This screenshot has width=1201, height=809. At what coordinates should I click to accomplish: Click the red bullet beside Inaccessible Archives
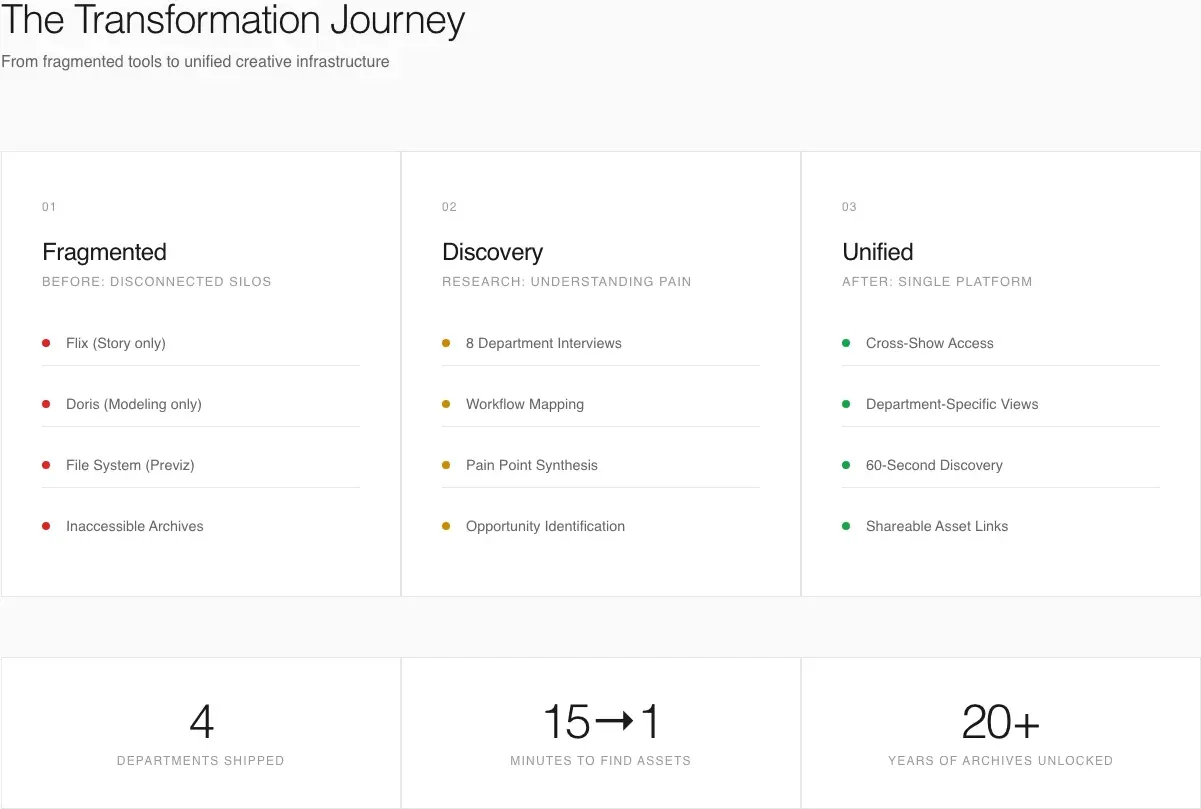tap(46, 525)
